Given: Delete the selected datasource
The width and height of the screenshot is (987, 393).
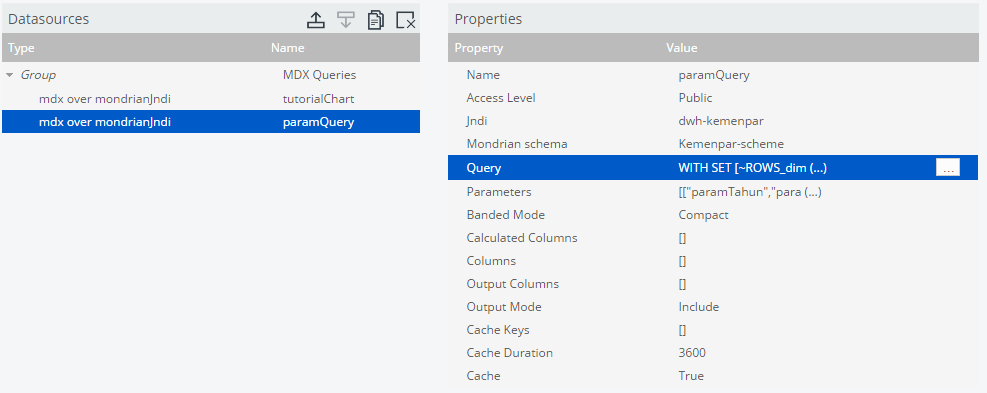Looking at the screenshot, I should [x=405, y=20].
